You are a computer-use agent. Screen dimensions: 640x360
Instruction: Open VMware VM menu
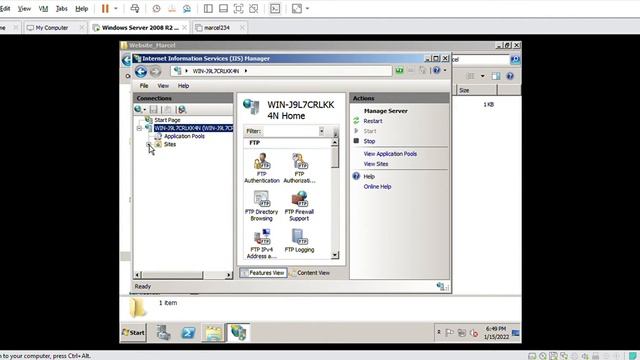pos(43,8)
